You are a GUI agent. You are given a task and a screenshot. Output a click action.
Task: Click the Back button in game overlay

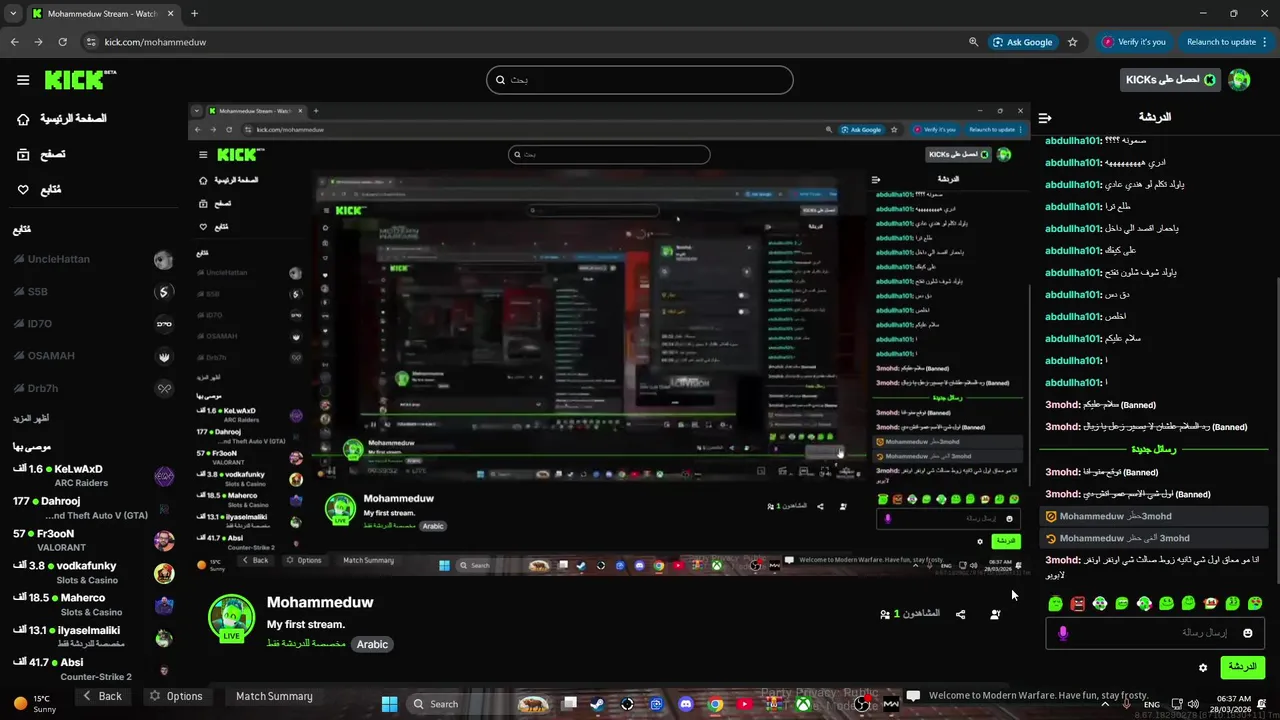(x=102, y=696)
